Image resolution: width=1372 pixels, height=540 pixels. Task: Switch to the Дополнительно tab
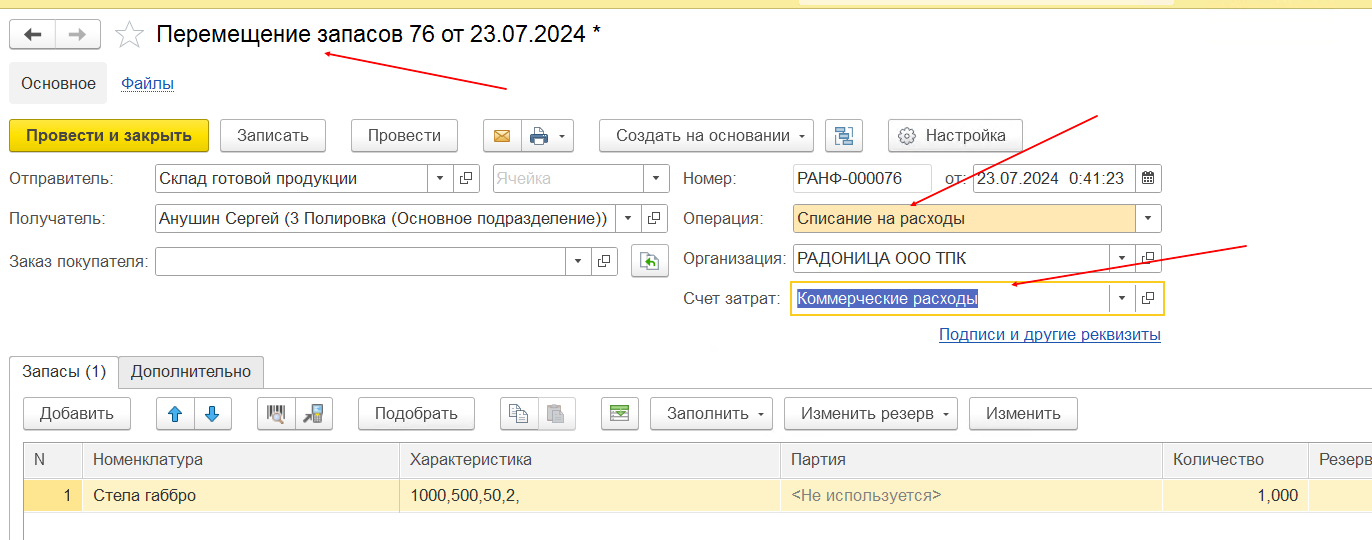(191, 372)
